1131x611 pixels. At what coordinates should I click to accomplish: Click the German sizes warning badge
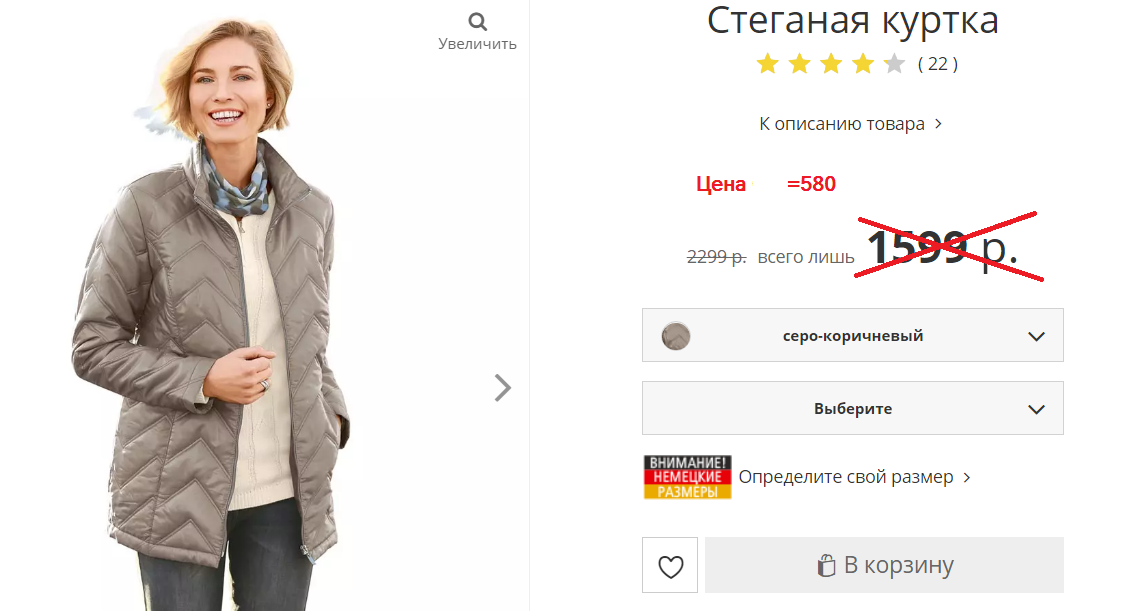tap(687, 477)
